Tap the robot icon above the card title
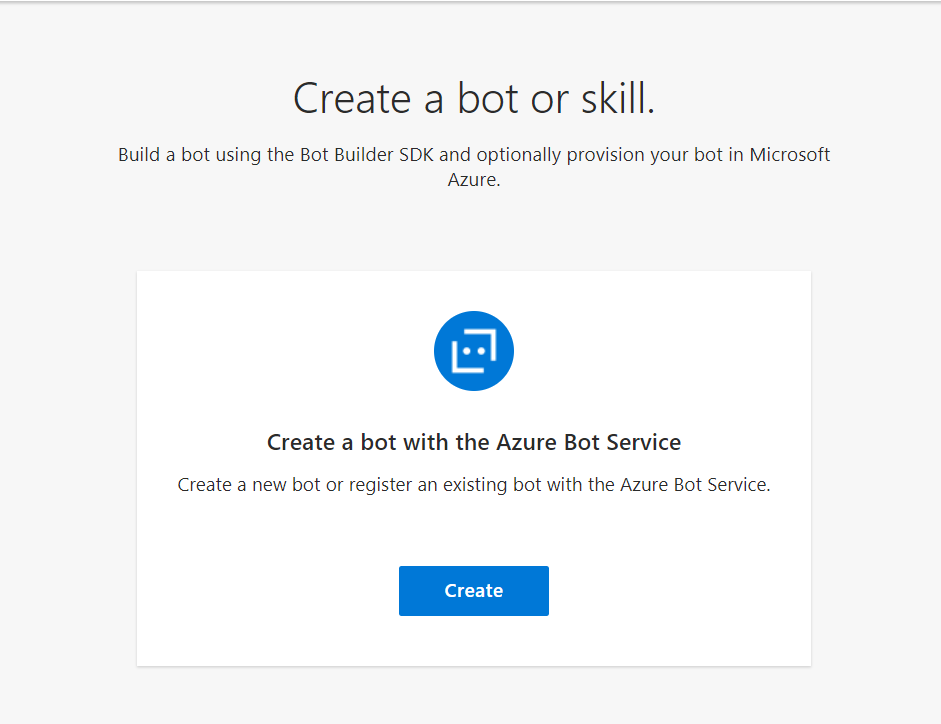This screenshot has height=724, width=941. pos(473,350)
